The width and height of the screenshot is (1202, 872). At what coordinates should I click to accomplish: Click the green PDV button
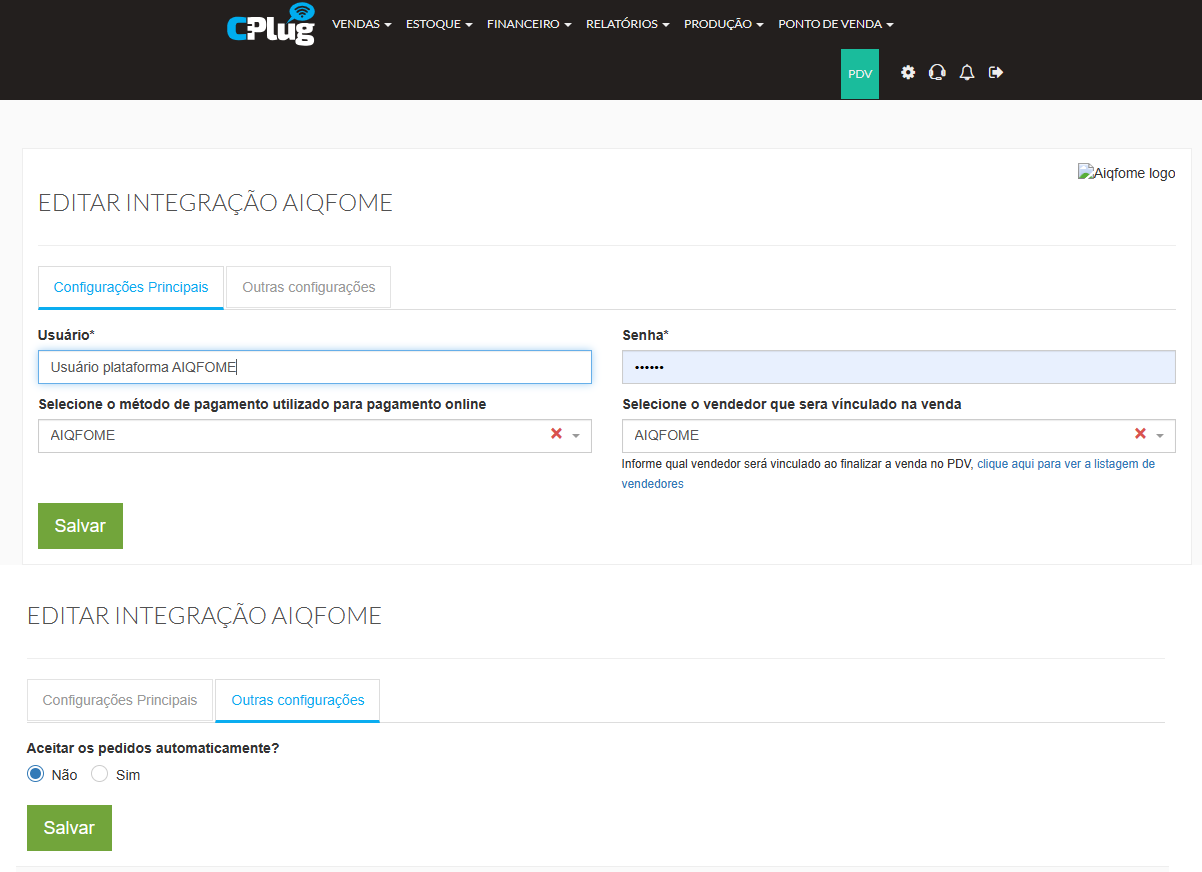860,74
